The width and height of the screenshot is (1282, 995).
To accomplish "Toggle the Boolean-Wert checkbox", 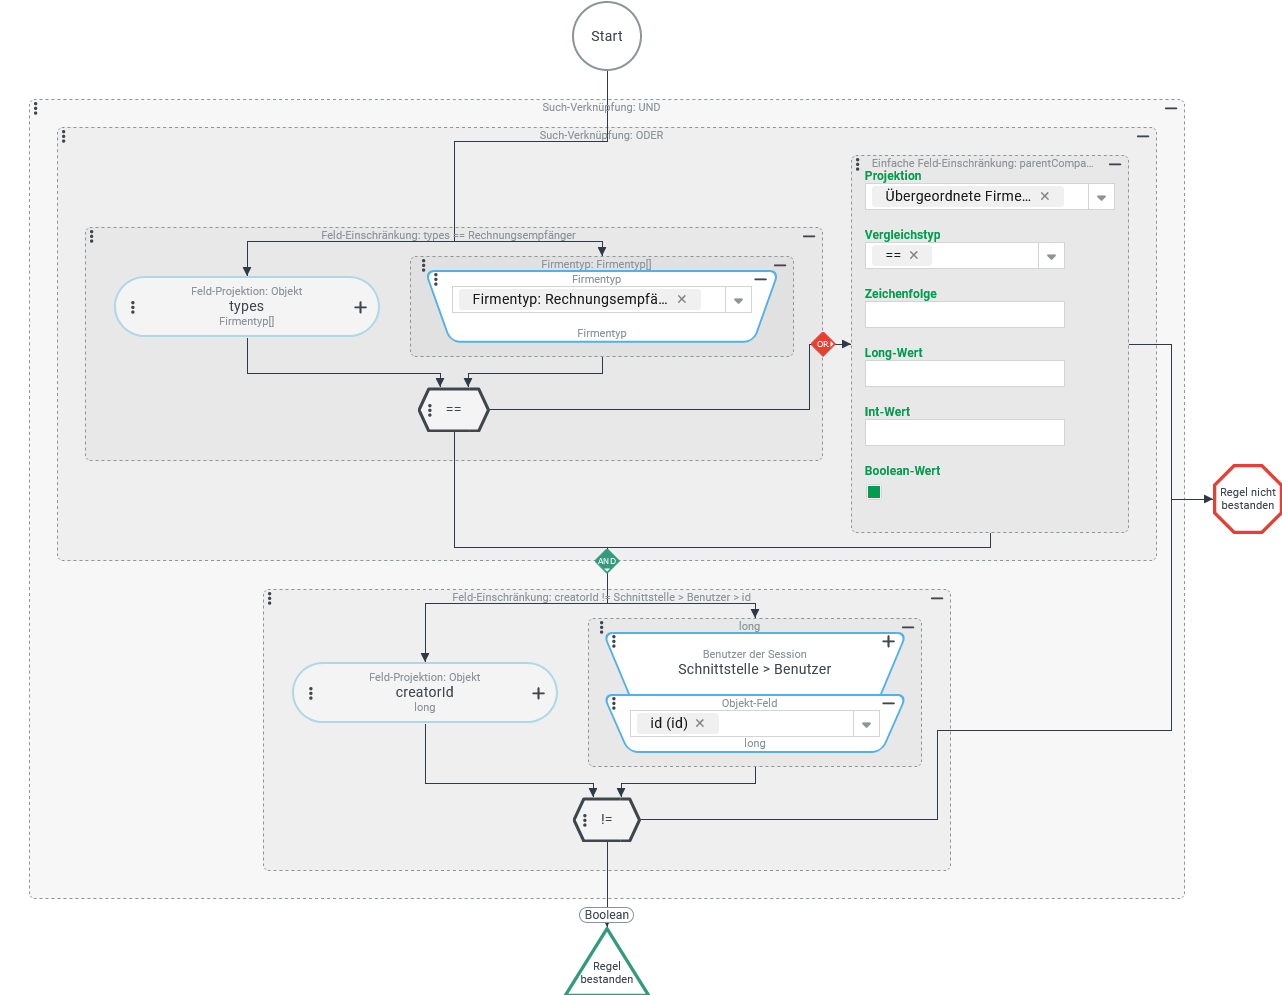I will click(874, 492).
